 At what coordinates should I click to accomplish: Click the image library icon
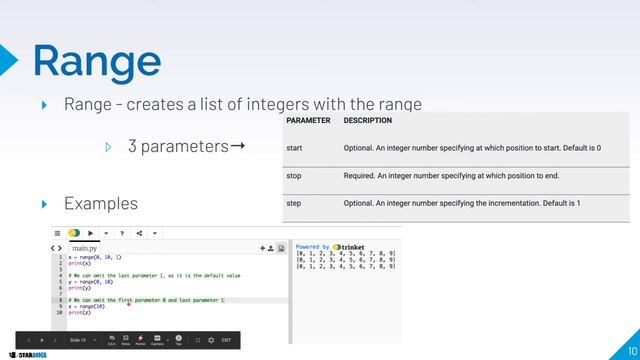point(281,248)
